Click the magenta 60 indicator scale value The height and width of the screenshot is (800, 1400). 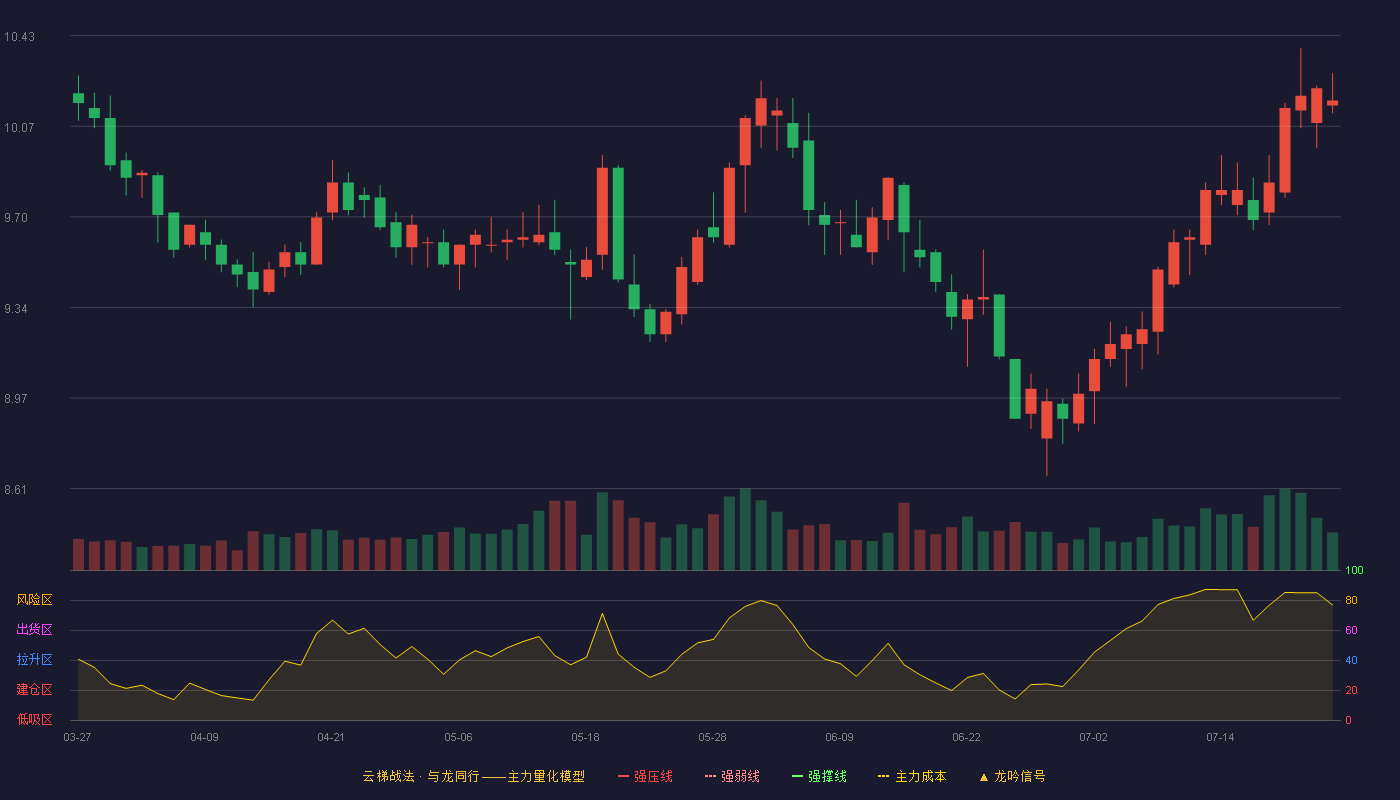(x=1351, y=631)
